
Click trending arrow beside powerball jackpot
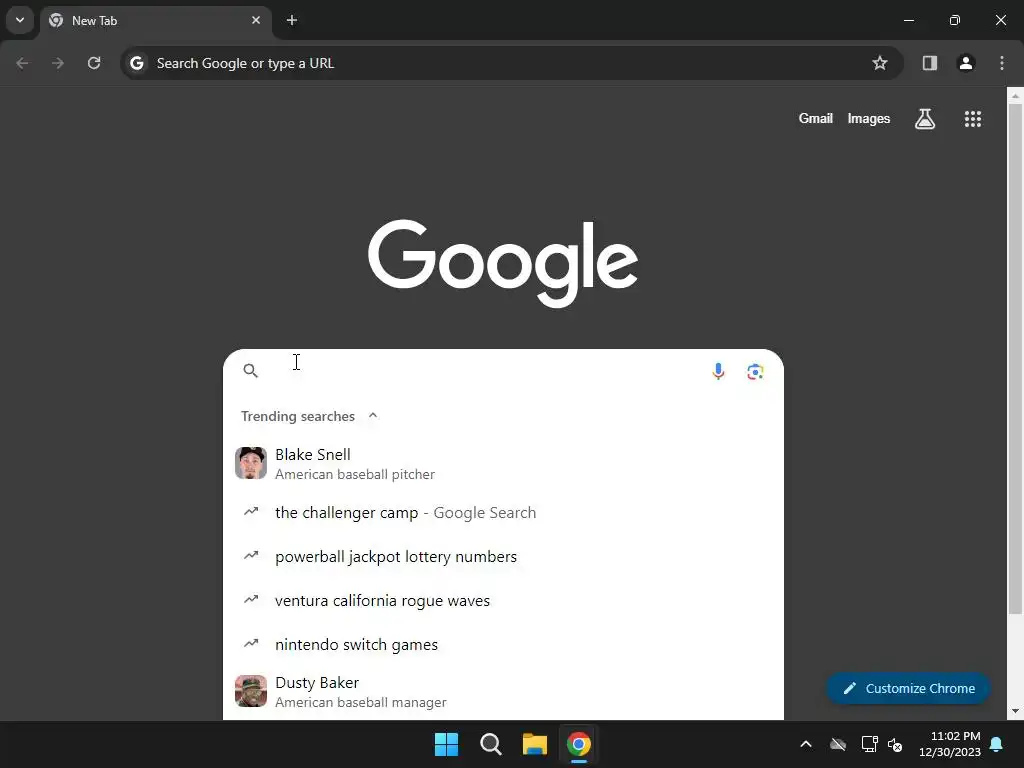pos(251,555)
